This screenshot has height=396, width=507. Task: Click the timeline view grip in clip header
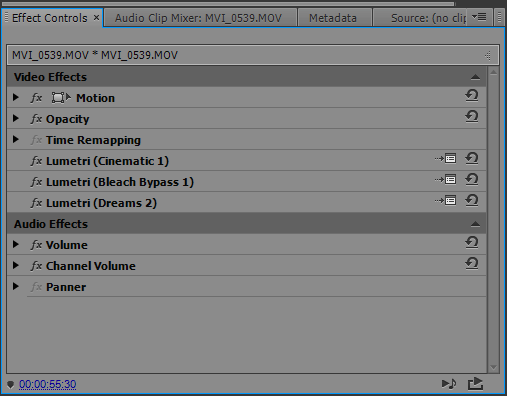[488, 55]
